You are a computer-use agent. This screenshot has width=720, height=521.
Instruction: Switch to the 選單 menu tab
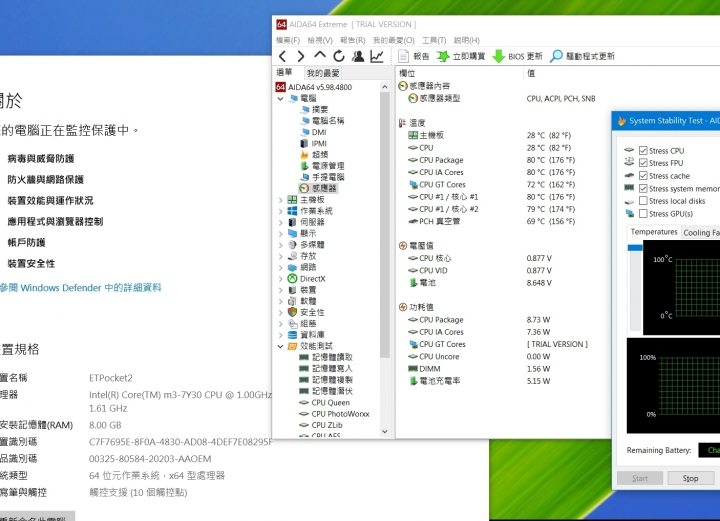point(284,72)
